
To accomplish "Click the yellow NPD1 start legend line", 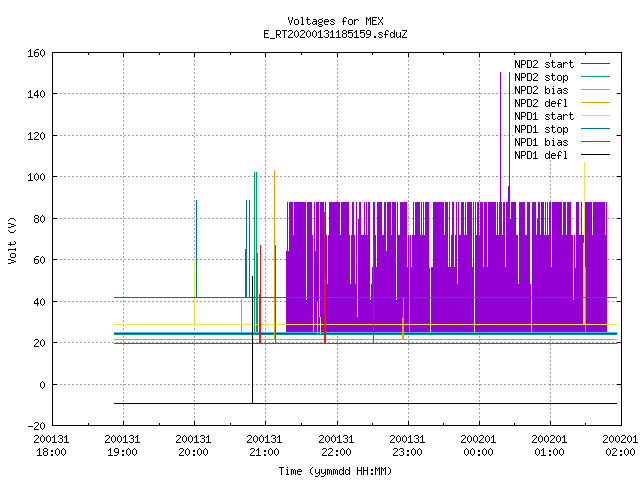I will pyautogui.click(x=596, y=116).
